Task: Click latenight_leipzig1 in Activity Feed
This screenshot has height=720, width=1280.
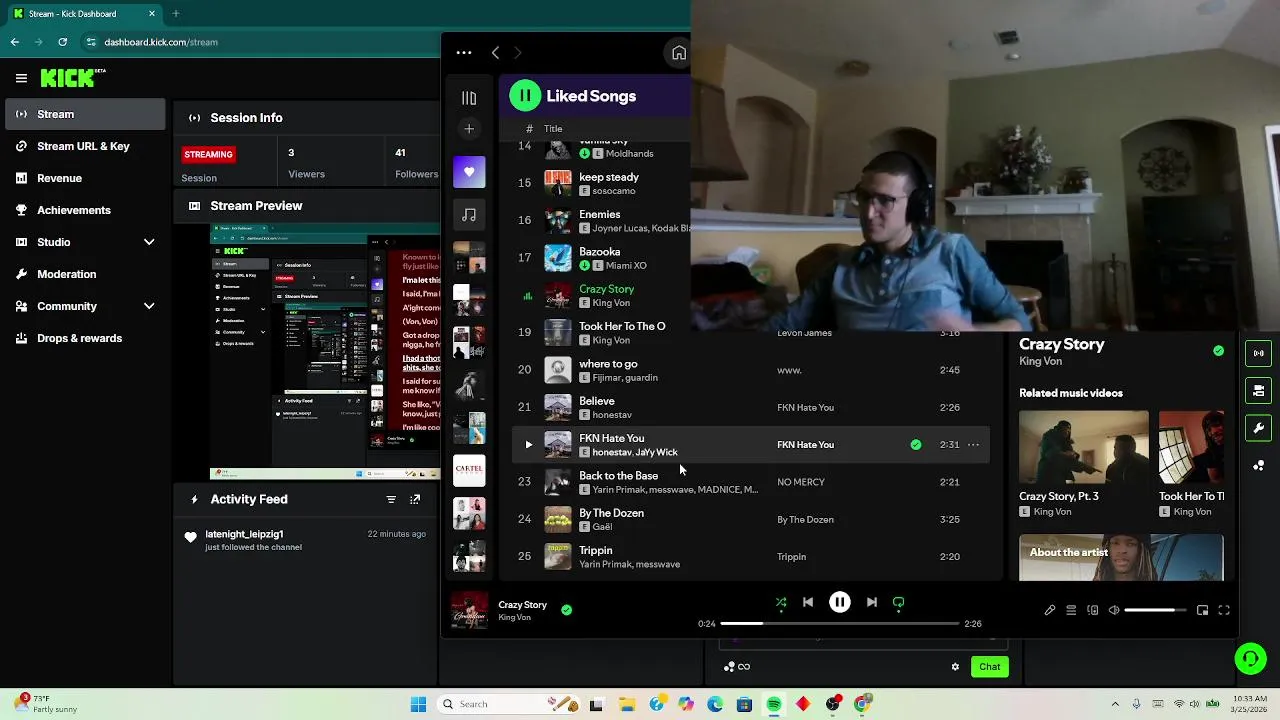Action: click(244, 534)
